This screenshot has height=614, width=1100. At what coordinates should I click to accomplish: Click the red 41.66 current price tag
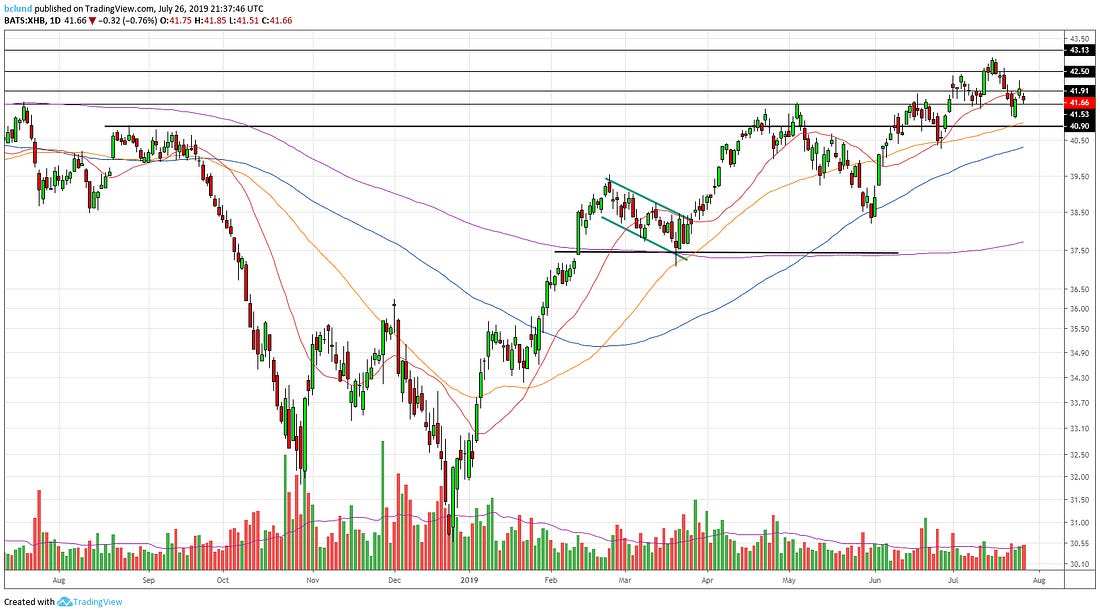(1079, 103)
